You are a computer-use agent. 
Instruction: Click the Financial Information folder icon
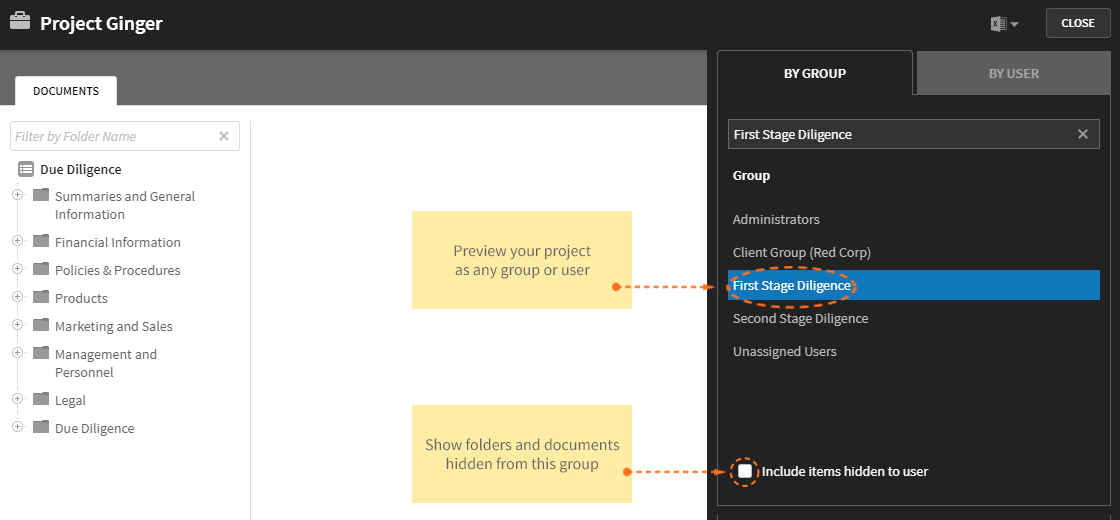(41, 241)
